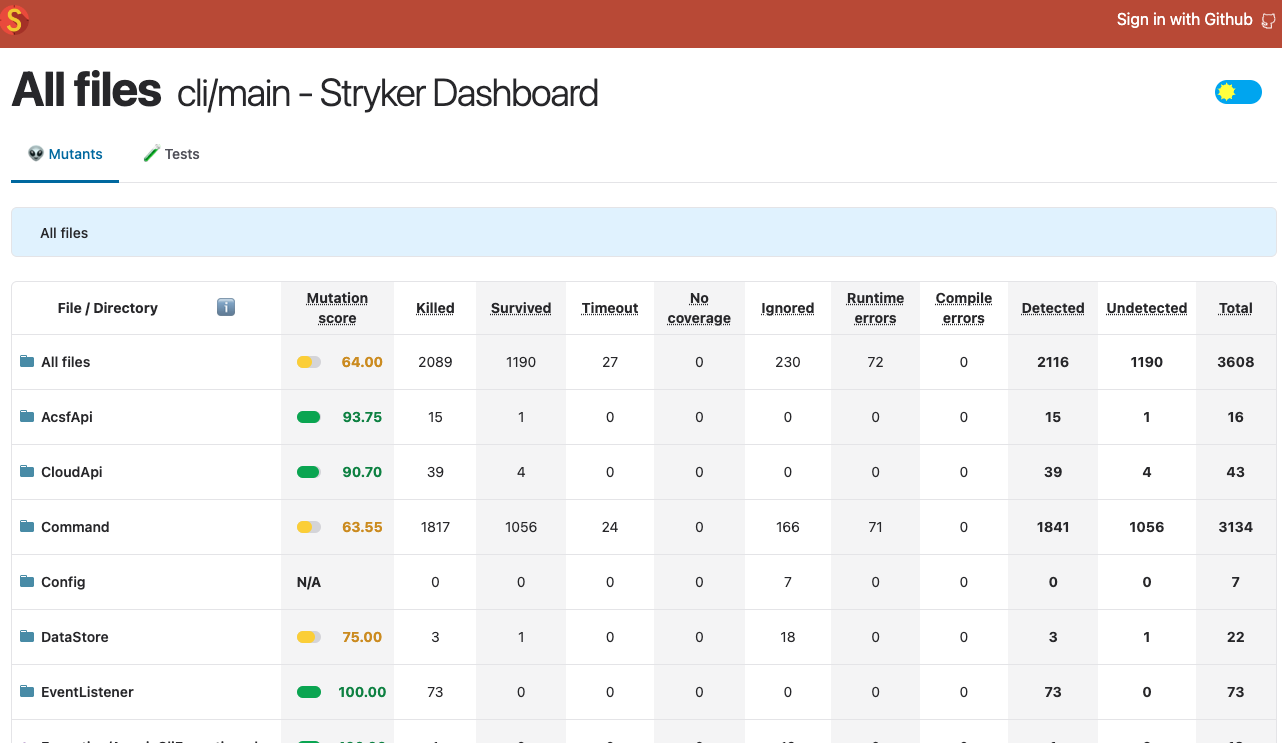Click the AcsfApi green progress bar
This screenshot has width=1282, height=743.
[309, 417]
